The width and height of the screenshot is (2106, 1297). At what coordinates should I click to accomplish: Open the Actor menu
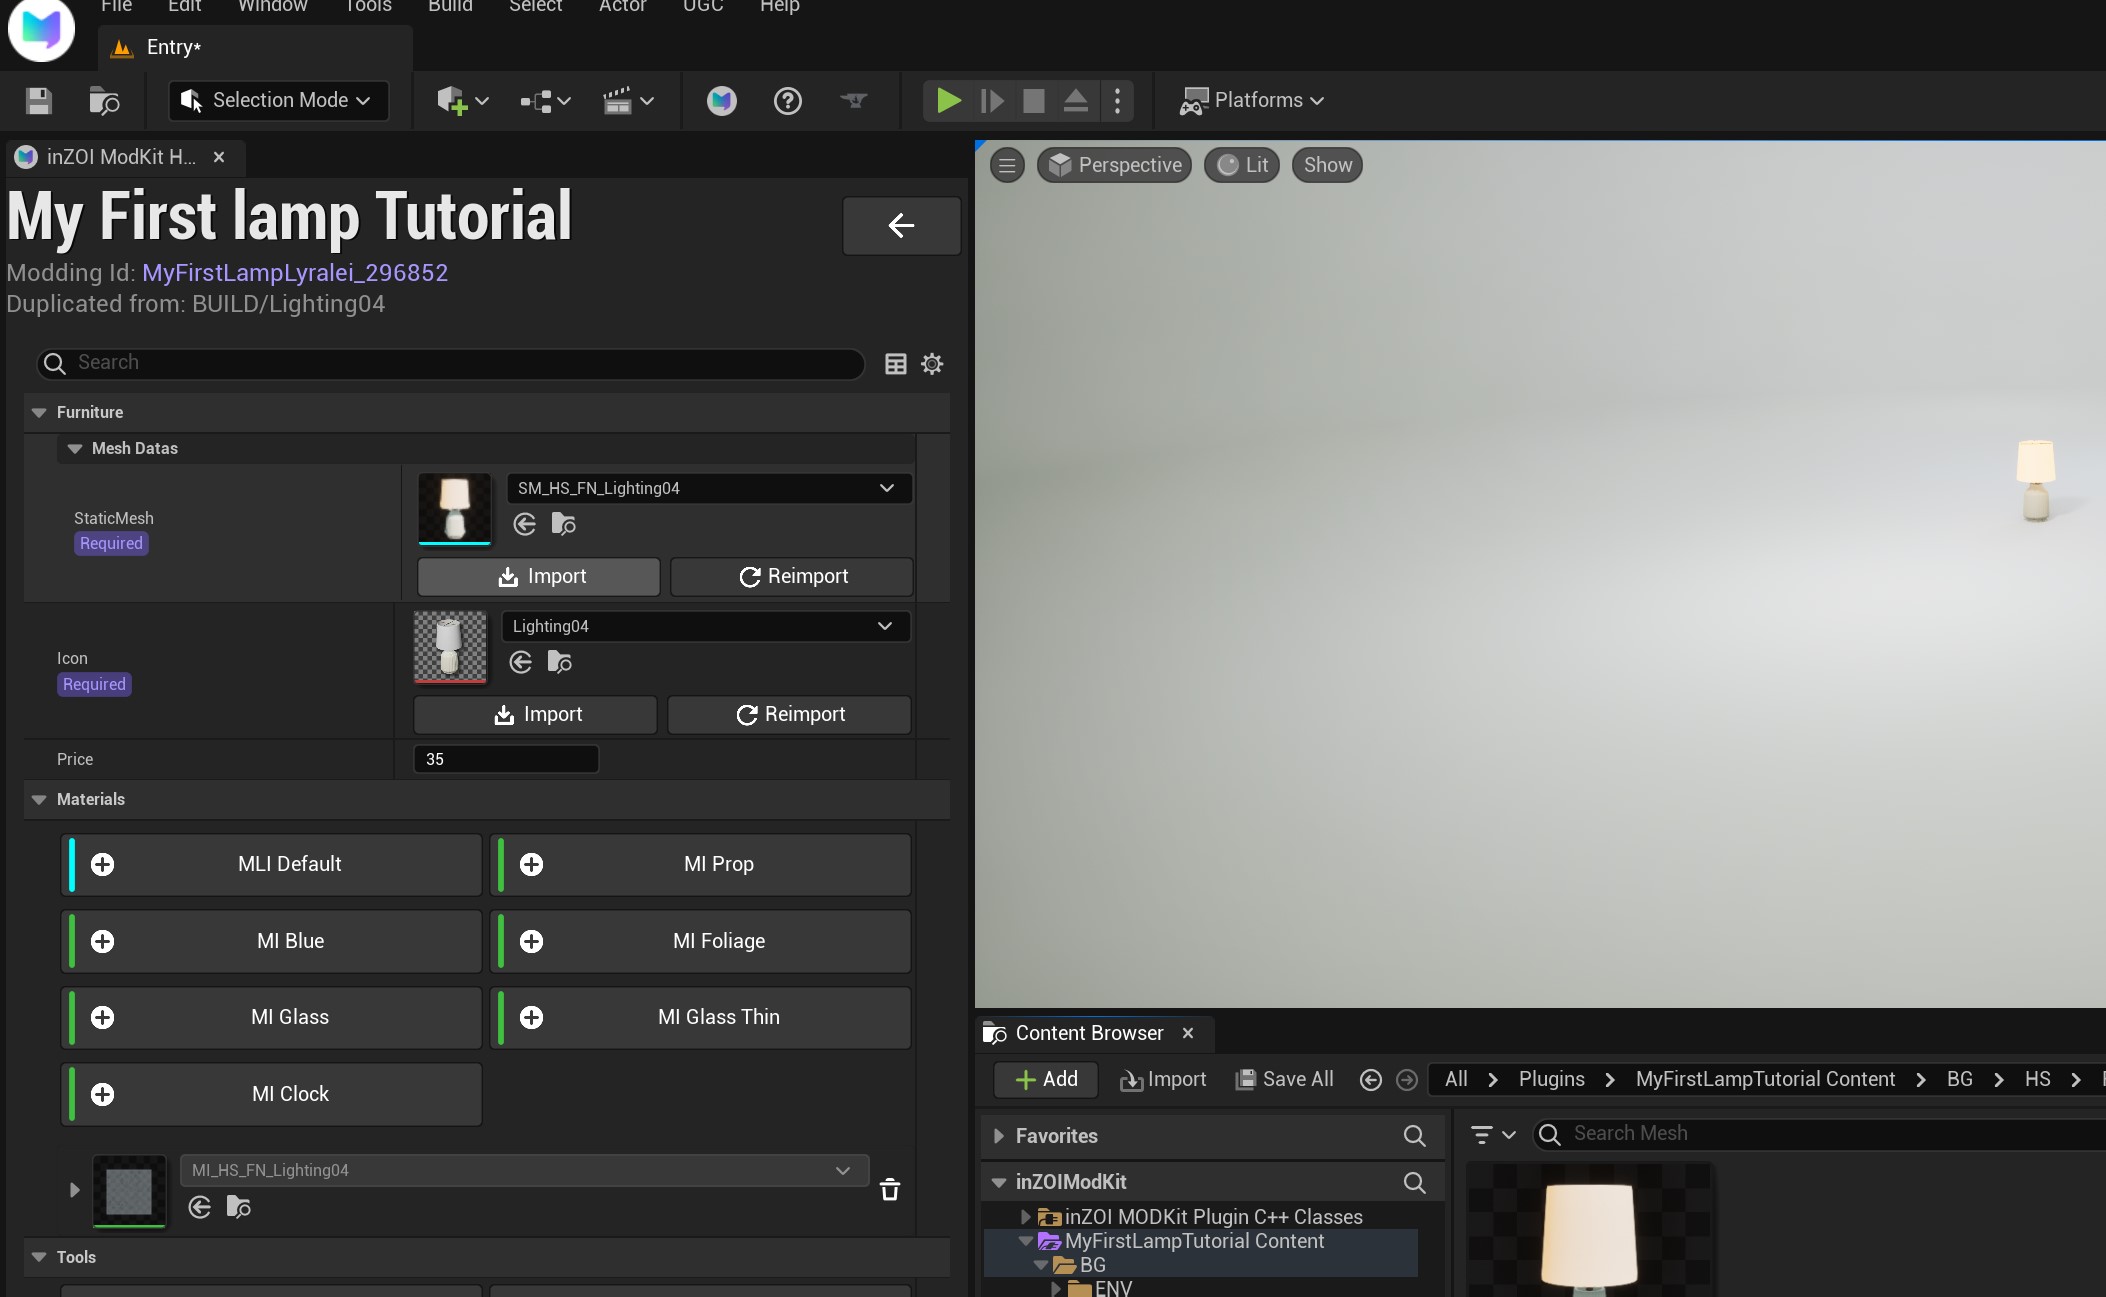coord(622,6)
